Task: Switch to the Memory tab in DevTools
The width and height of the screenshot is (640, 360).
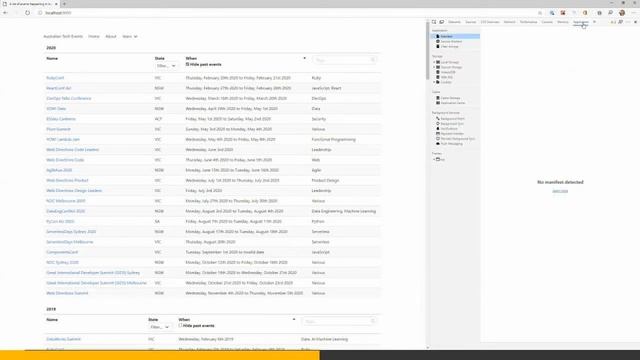Action: (x=563, y=22)
